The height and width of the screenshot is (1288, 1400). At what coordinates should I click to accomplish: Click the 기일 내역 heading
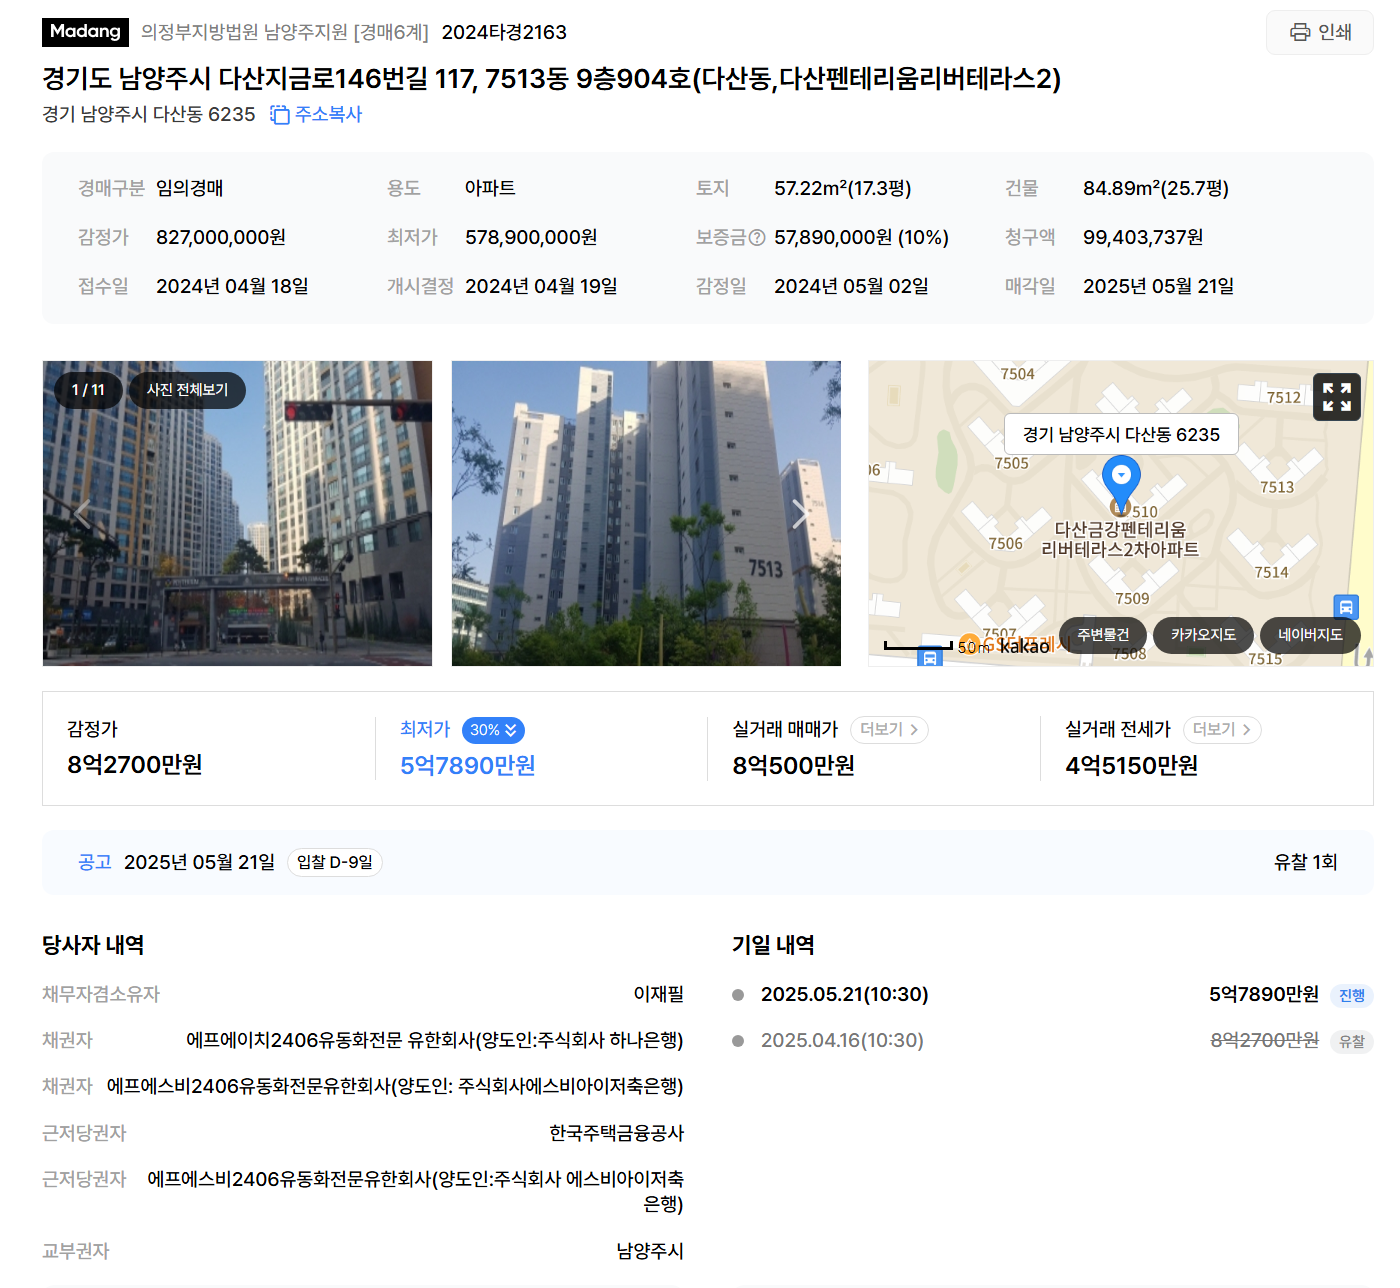773,945
